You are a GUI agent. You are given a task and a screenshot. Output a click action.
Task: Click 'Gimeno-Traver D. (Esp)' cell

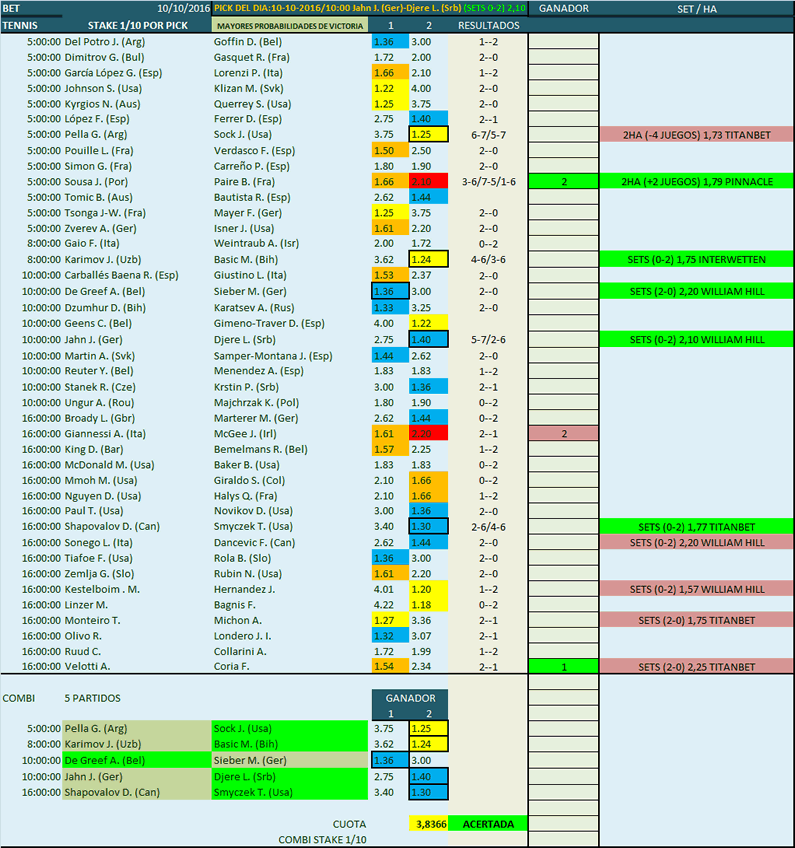[269, 323]
